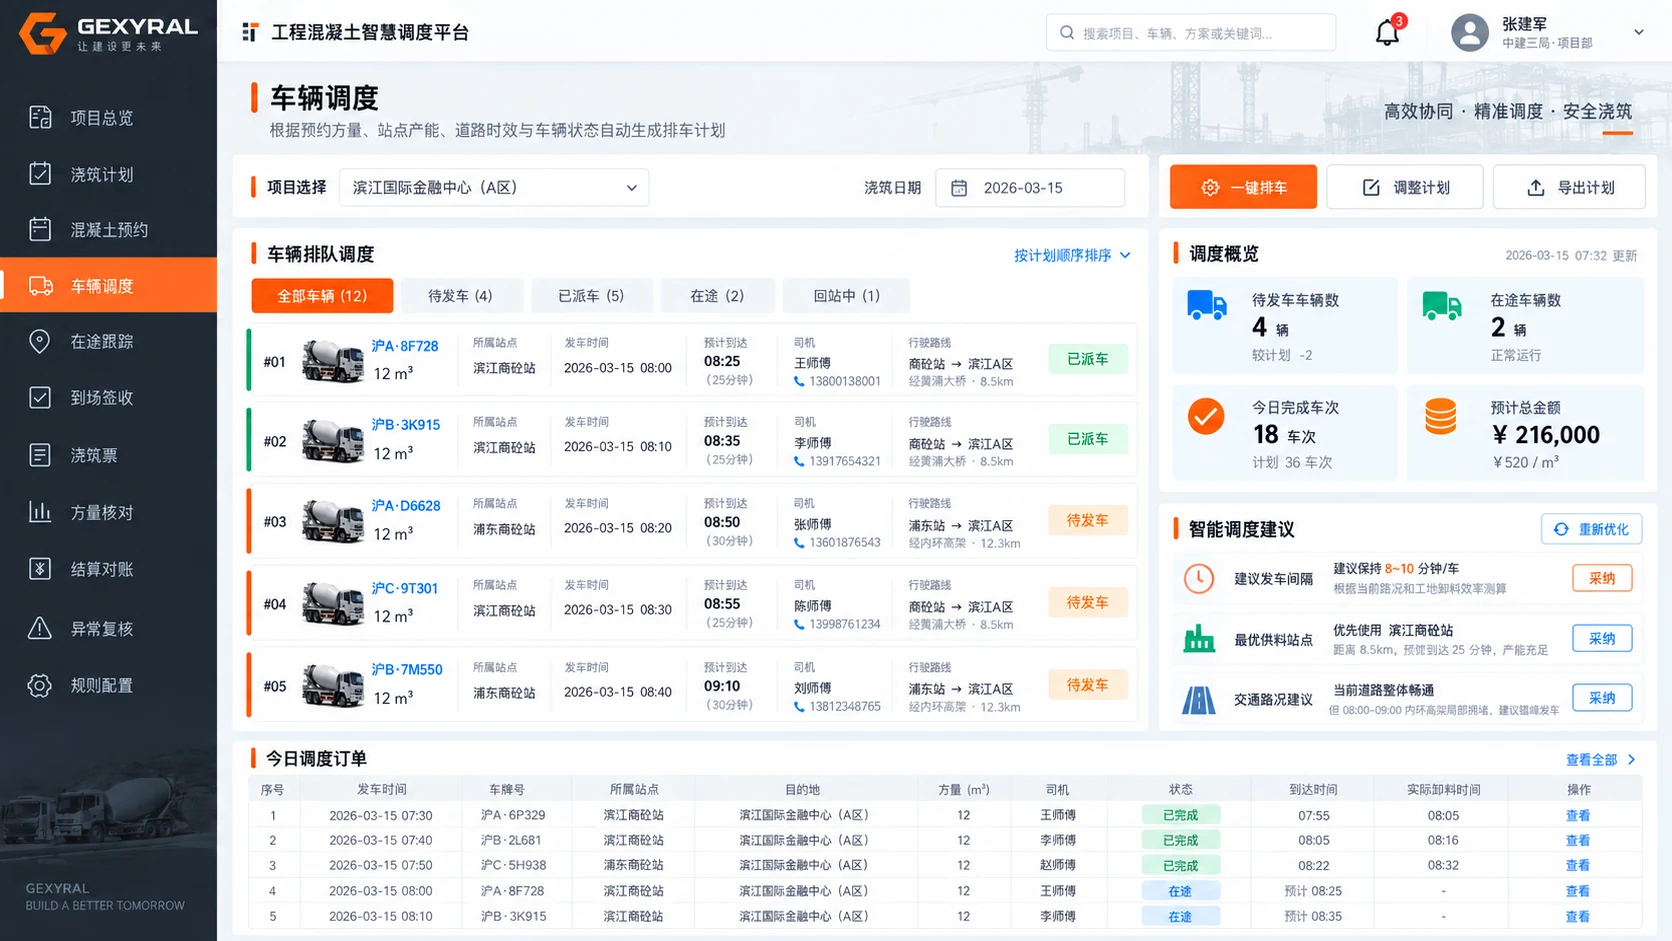Click 到场签收 check icon in sidebar

[40, 397]
